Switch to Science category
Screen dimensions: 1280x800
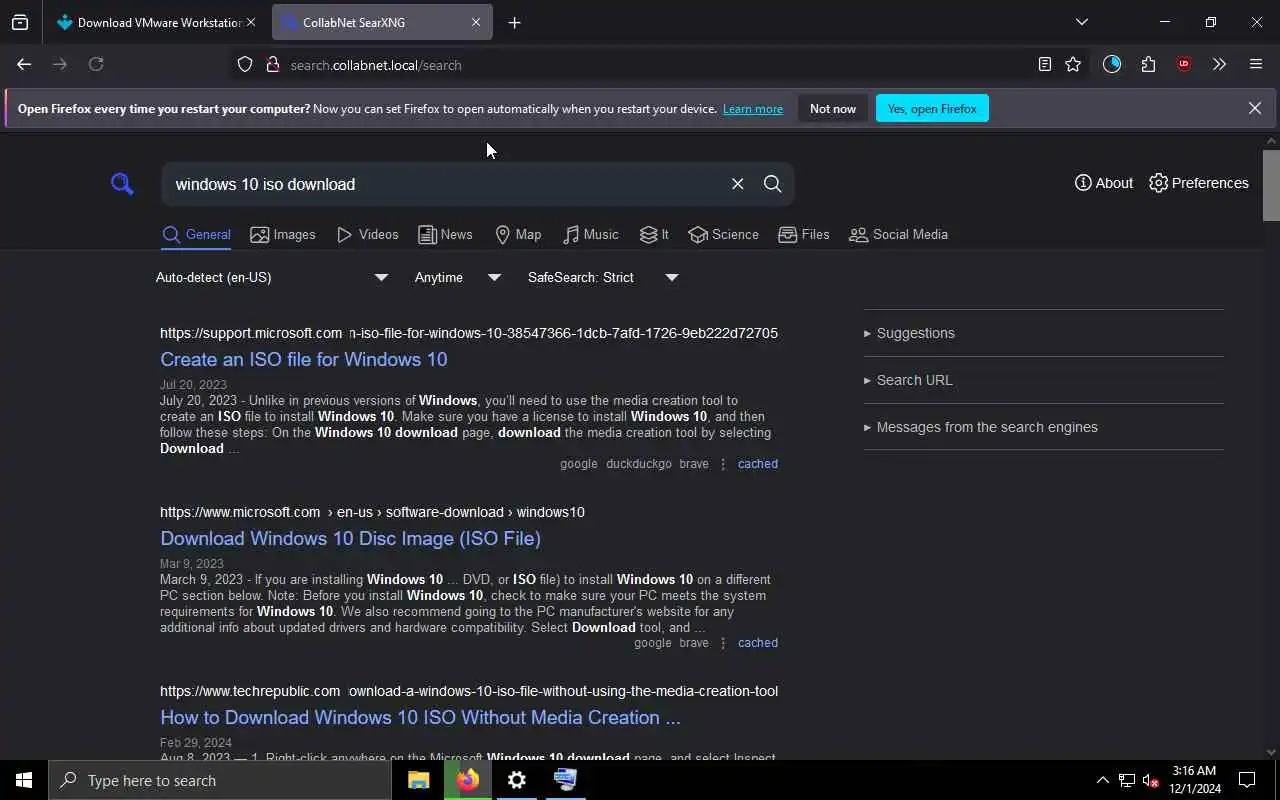tap(723, 235)
